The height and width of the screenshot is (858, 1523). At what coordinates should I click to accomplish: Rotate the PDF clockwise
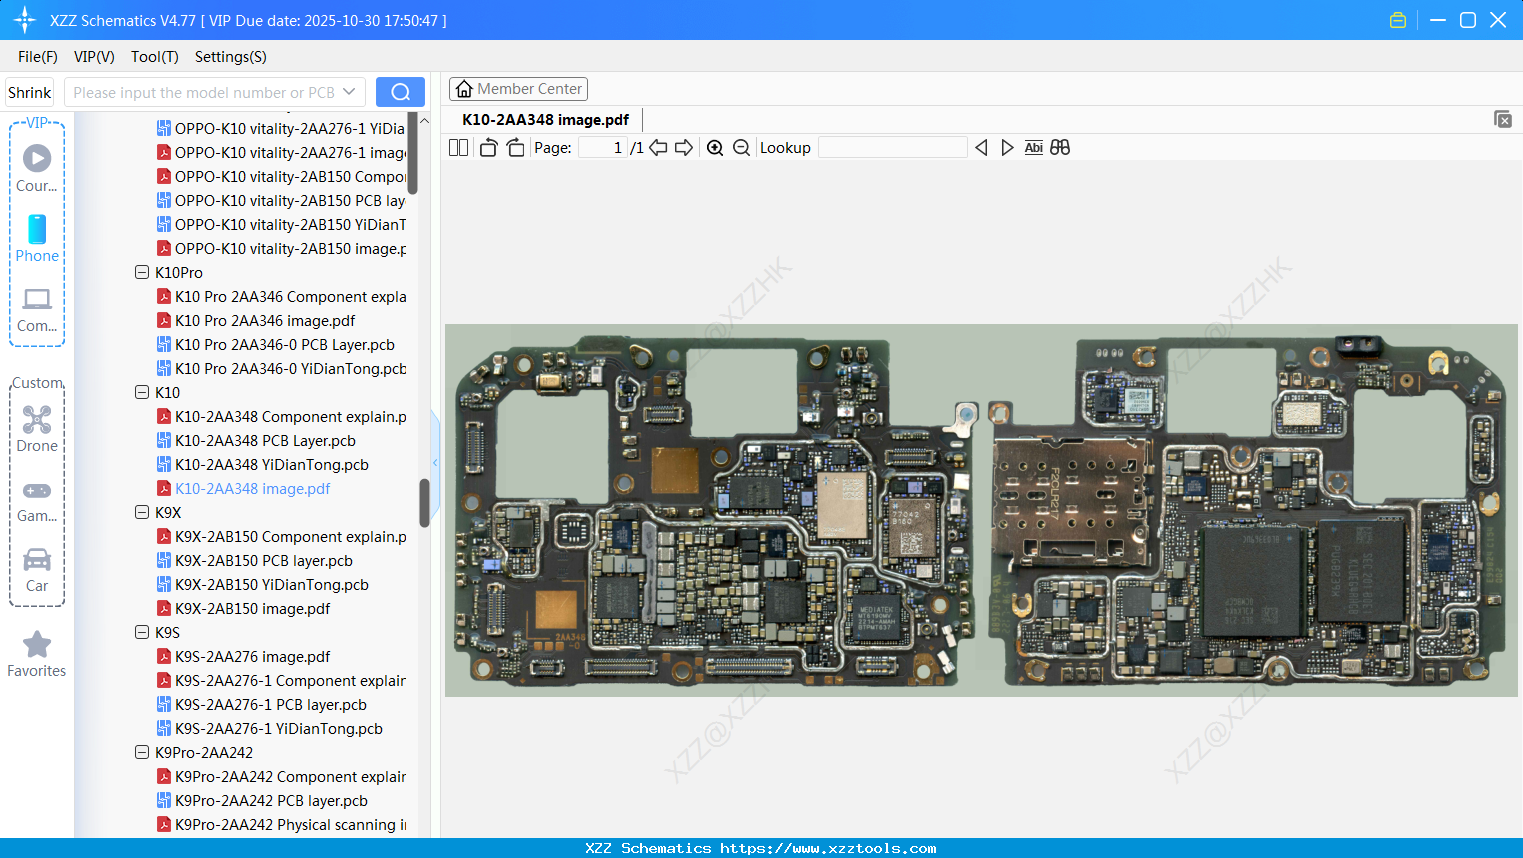pos(514,147)
